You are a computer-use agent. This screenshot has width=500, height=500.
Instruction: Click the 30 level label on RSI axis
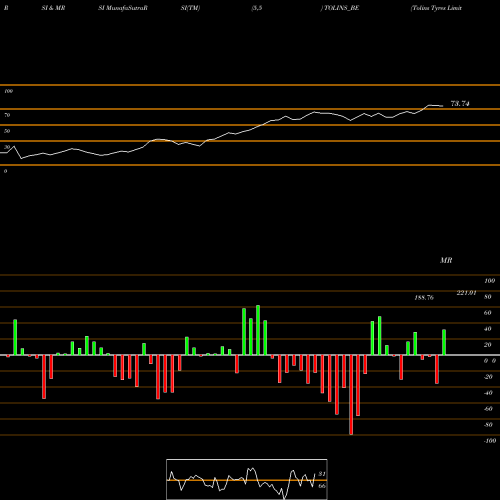pyautogui.click(x=7, y=147)
